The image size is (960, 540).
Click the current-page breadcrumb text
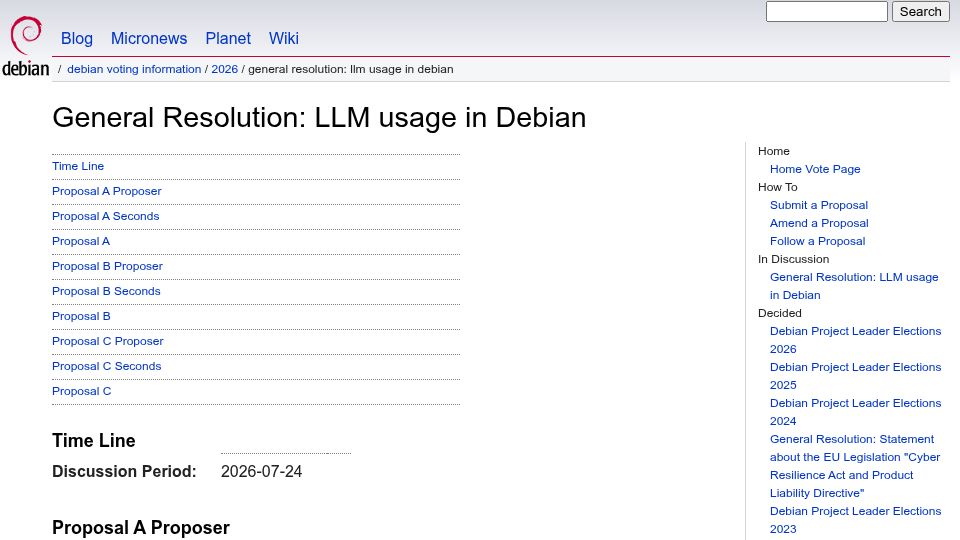click(351, 69)
